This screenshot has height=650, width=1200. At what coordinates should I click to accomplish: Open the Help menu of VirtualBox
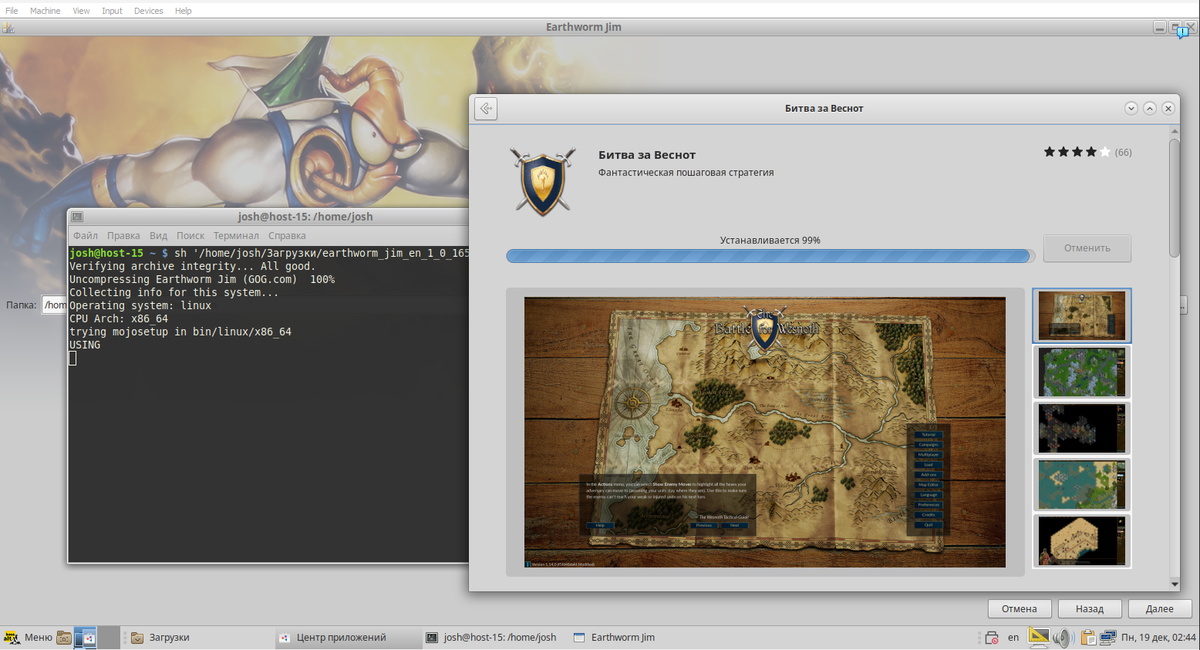[183, 10]
